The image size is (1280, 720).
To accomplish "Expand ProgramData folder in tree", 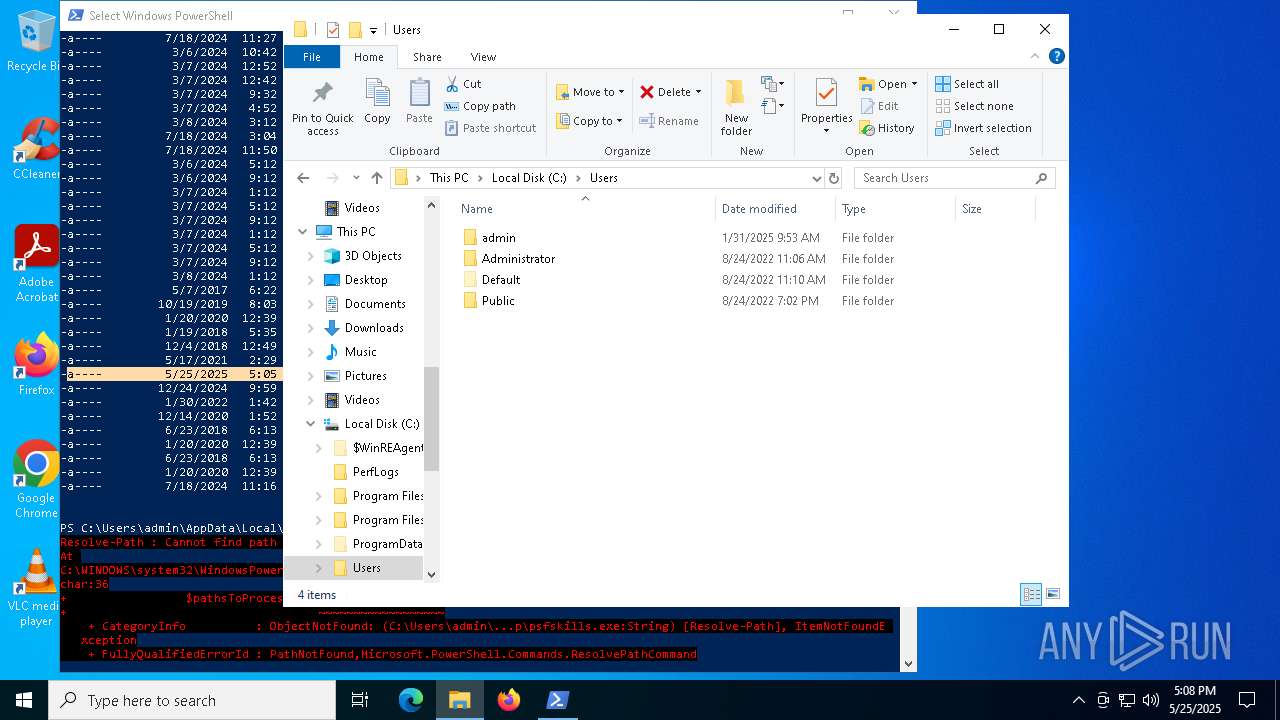I will click(318, 544).
